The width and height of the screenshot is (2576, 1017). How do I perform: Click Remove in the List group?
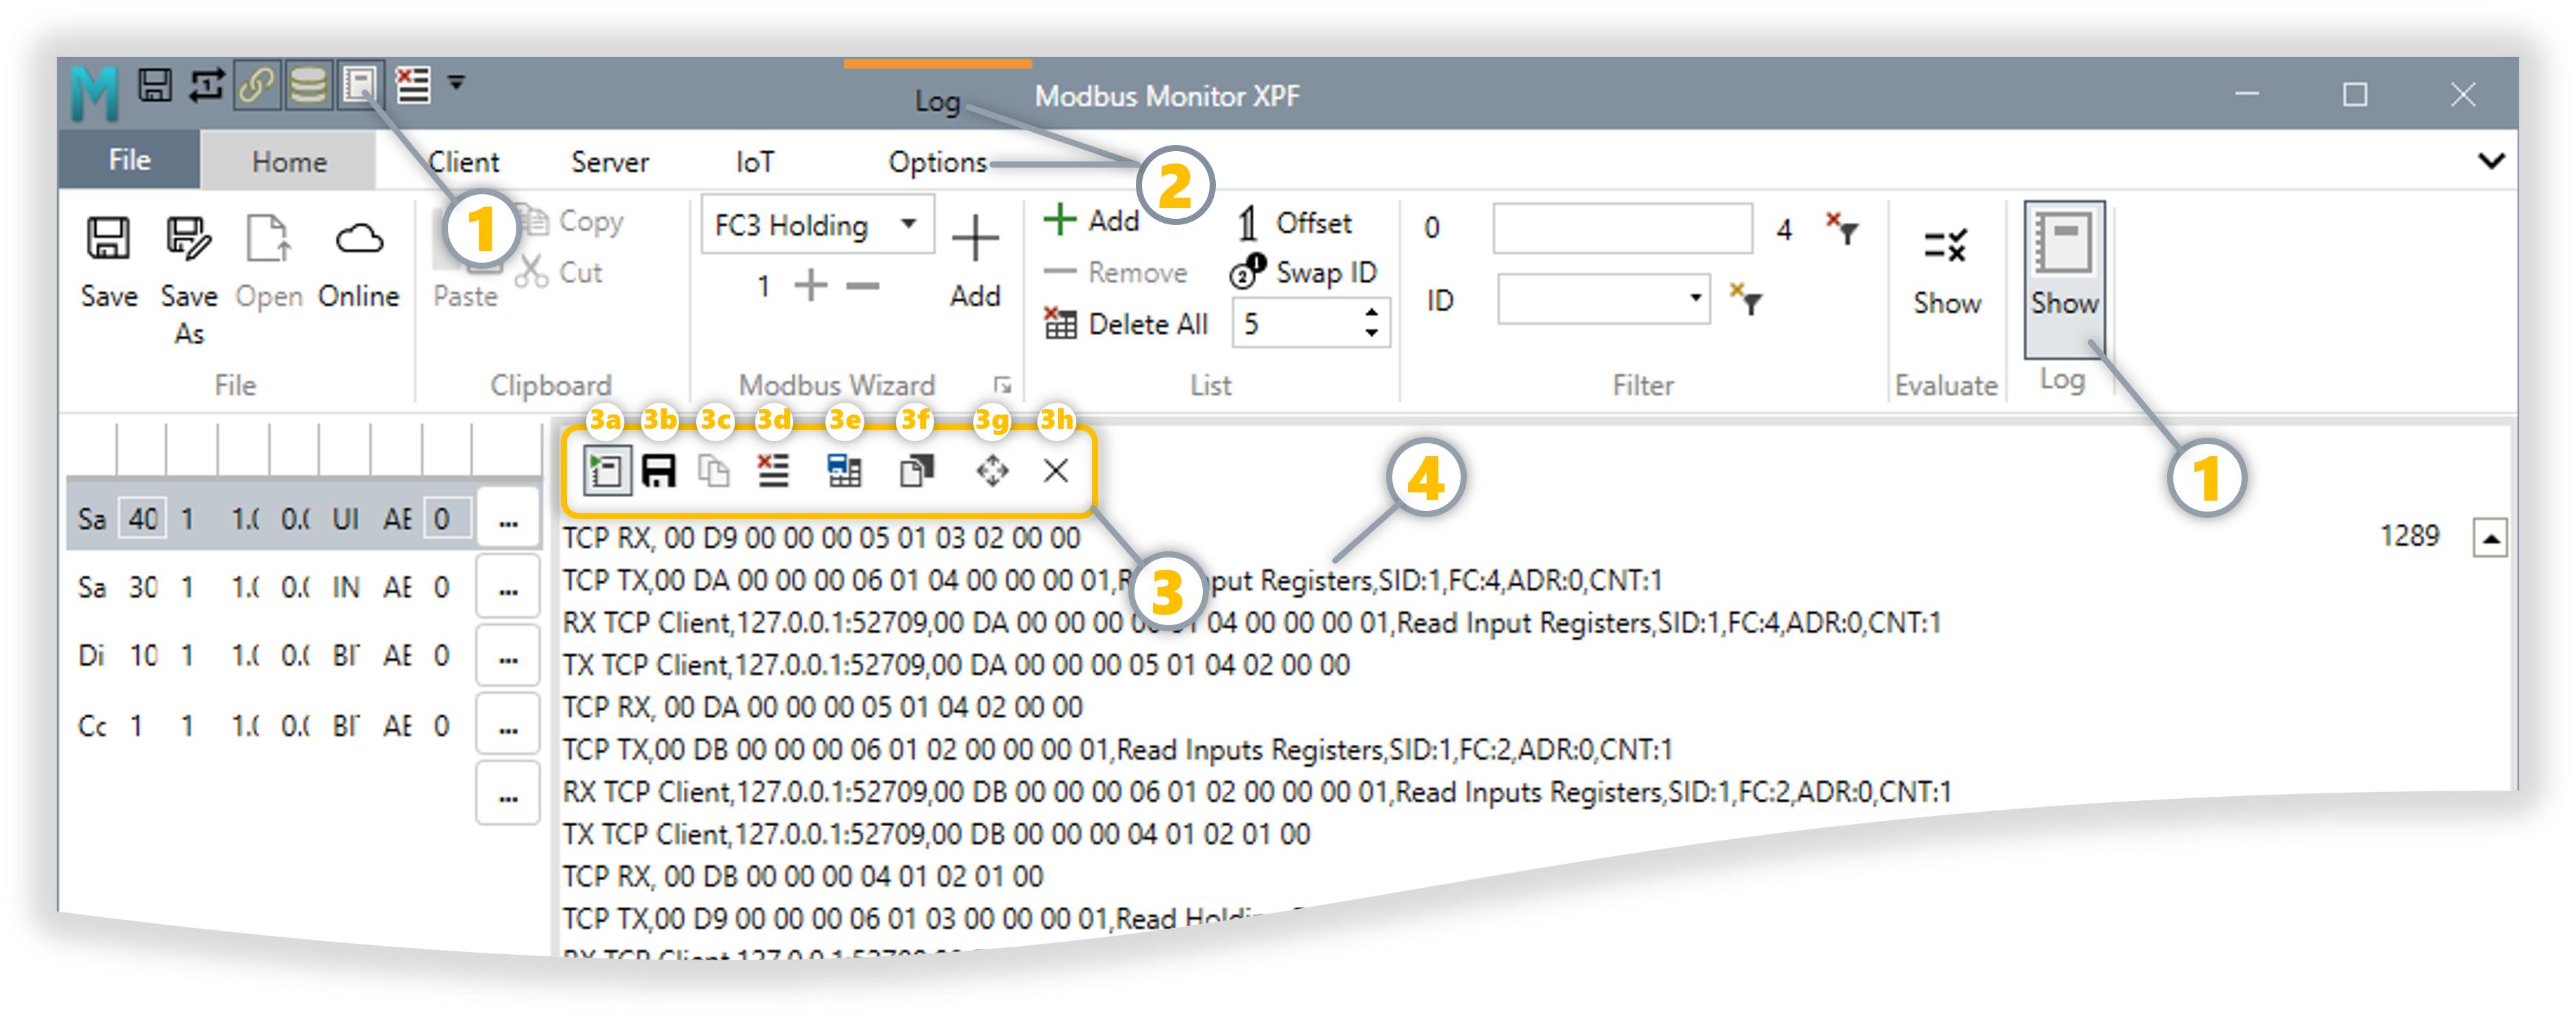[x=1115, y=272]
